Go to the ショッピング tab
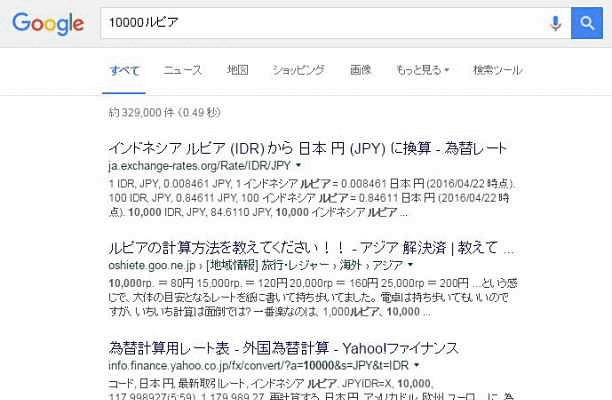The height and width of the screenshot is (400, 612). pyautogui.click(x=299, y=70)
